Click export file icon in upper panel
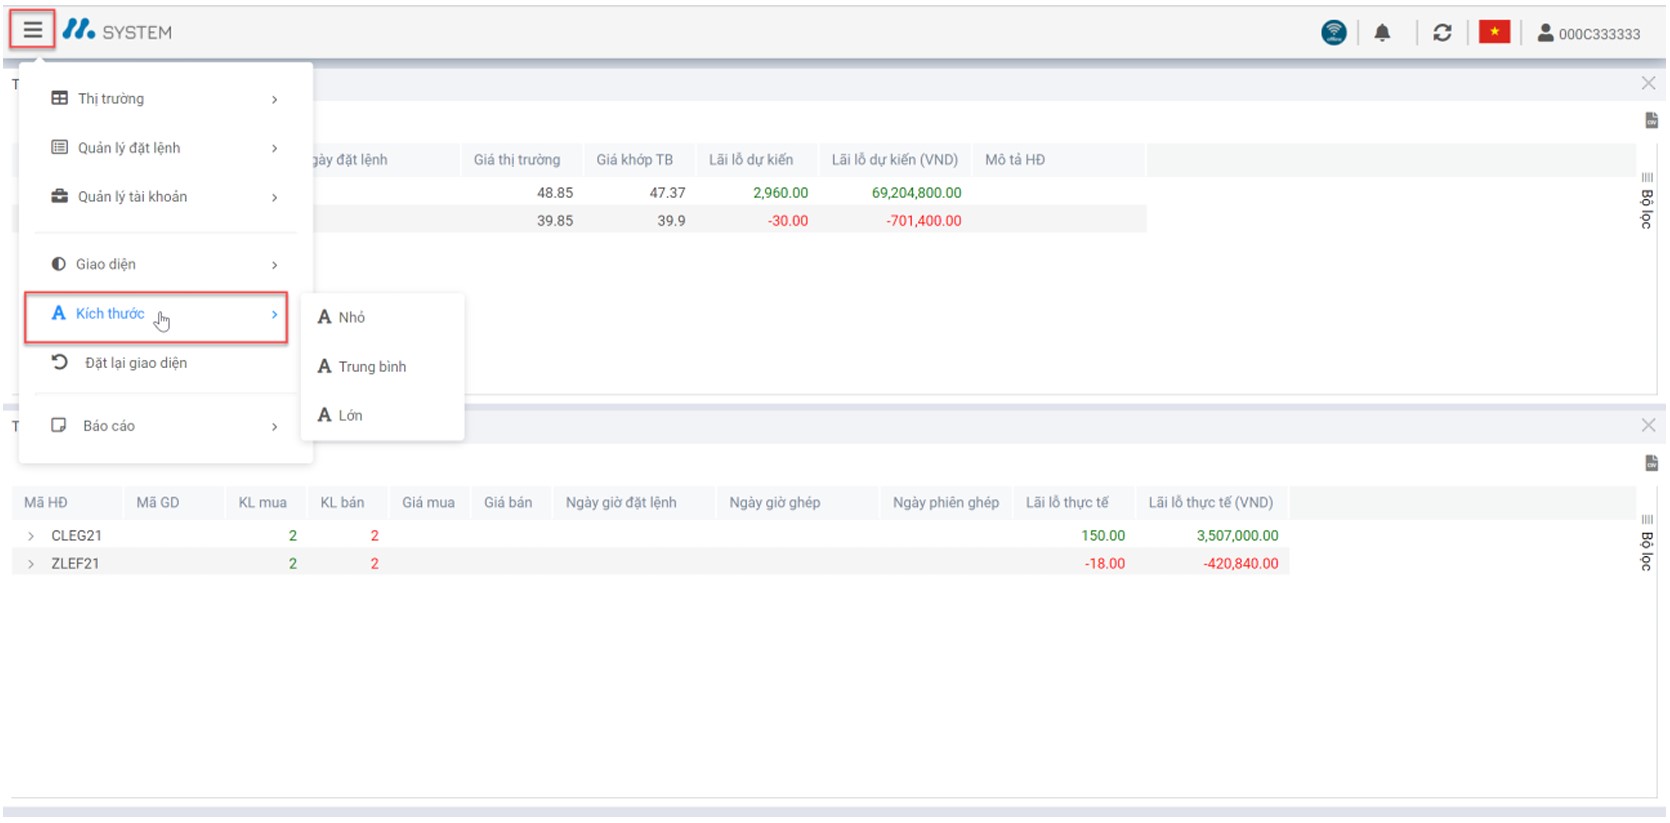 (x=1651, y=121)
